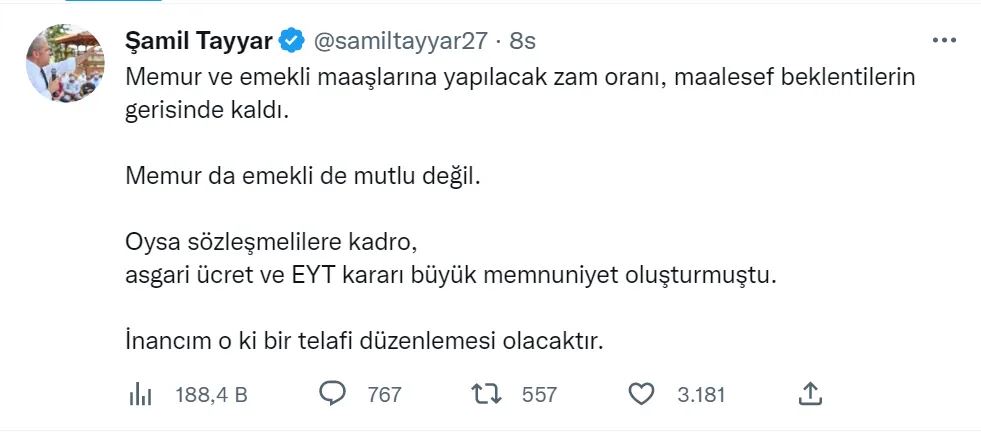Viewport: 981px width, 438px height.
Task: Open the reply comment bubble icon
Action: coord(332,394)
